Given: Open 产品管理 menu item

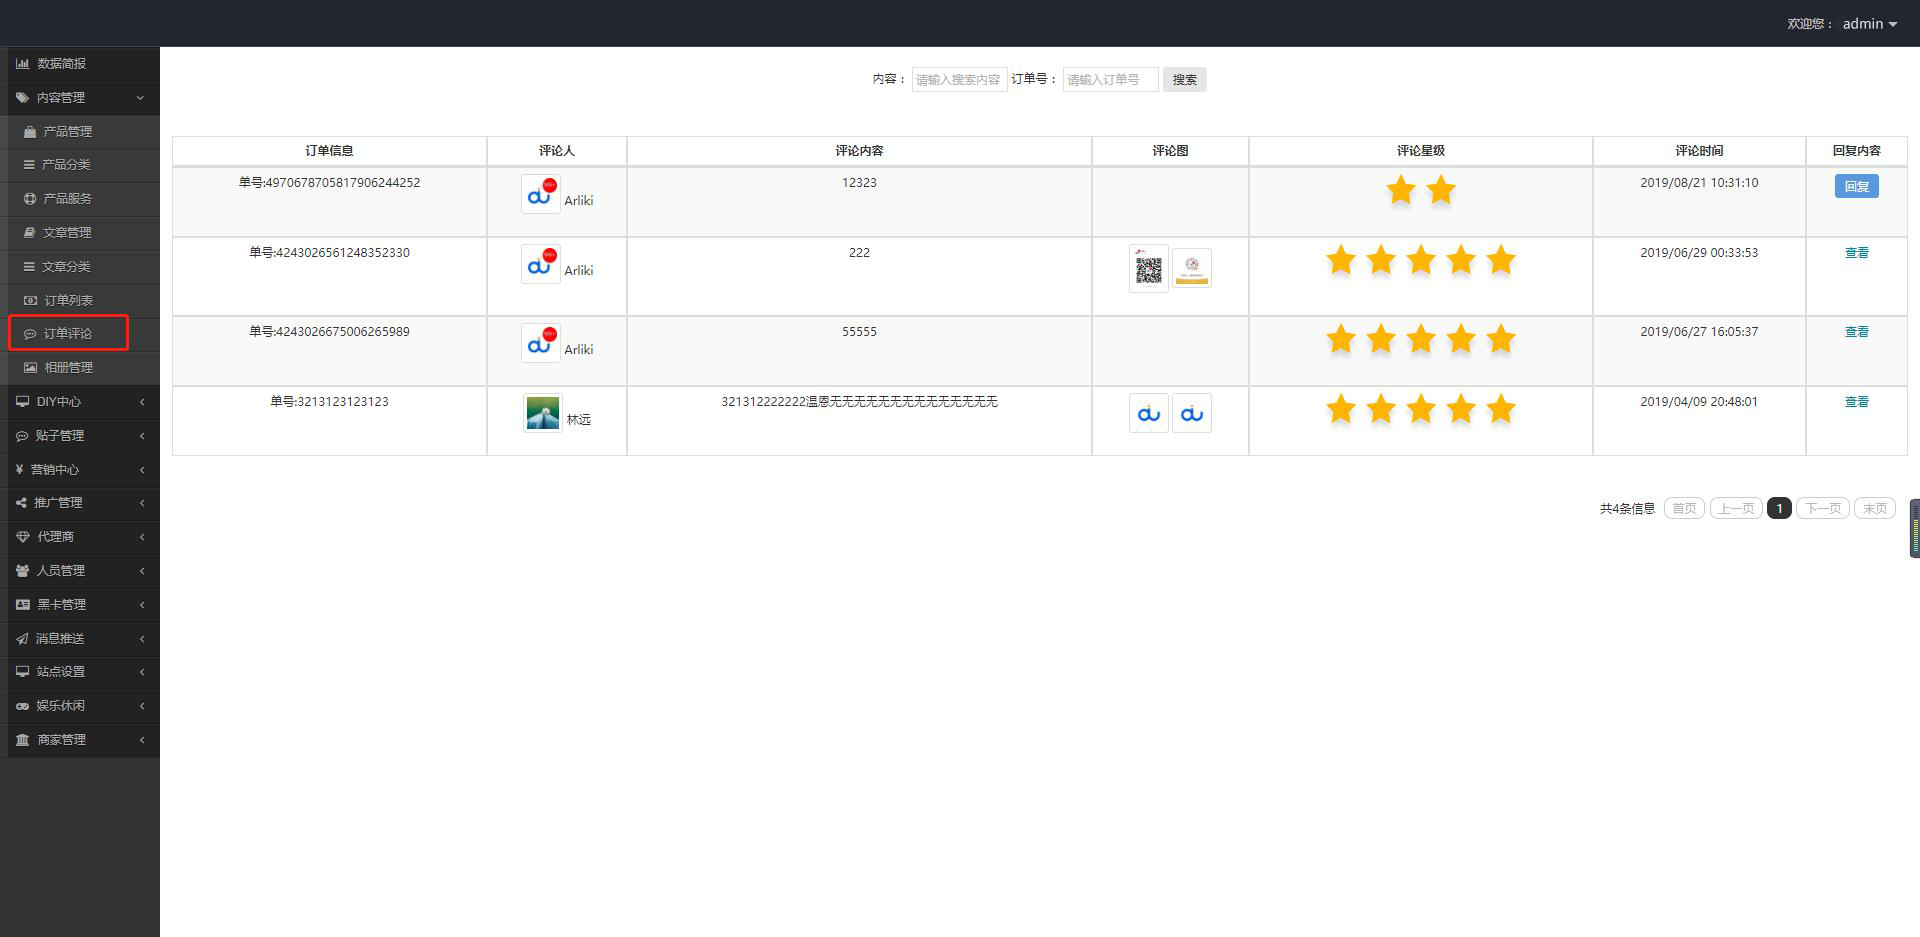Looking at the screenshot, I should [x=80, y=132].
